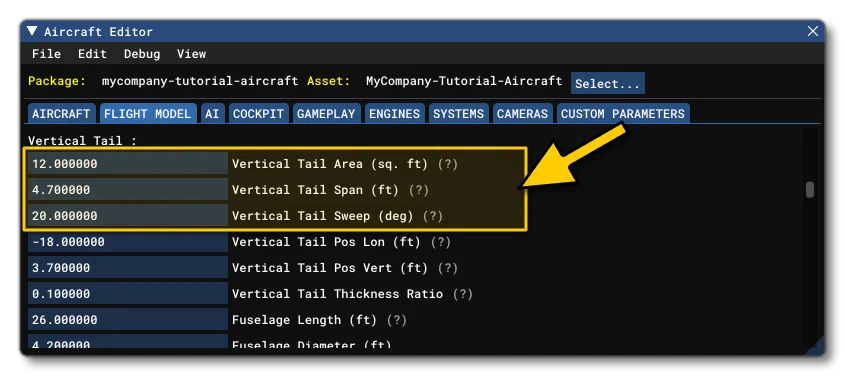The image size is (845, 376).
Task: Switch to the ENGINES tab
Action: click(394, 114)
